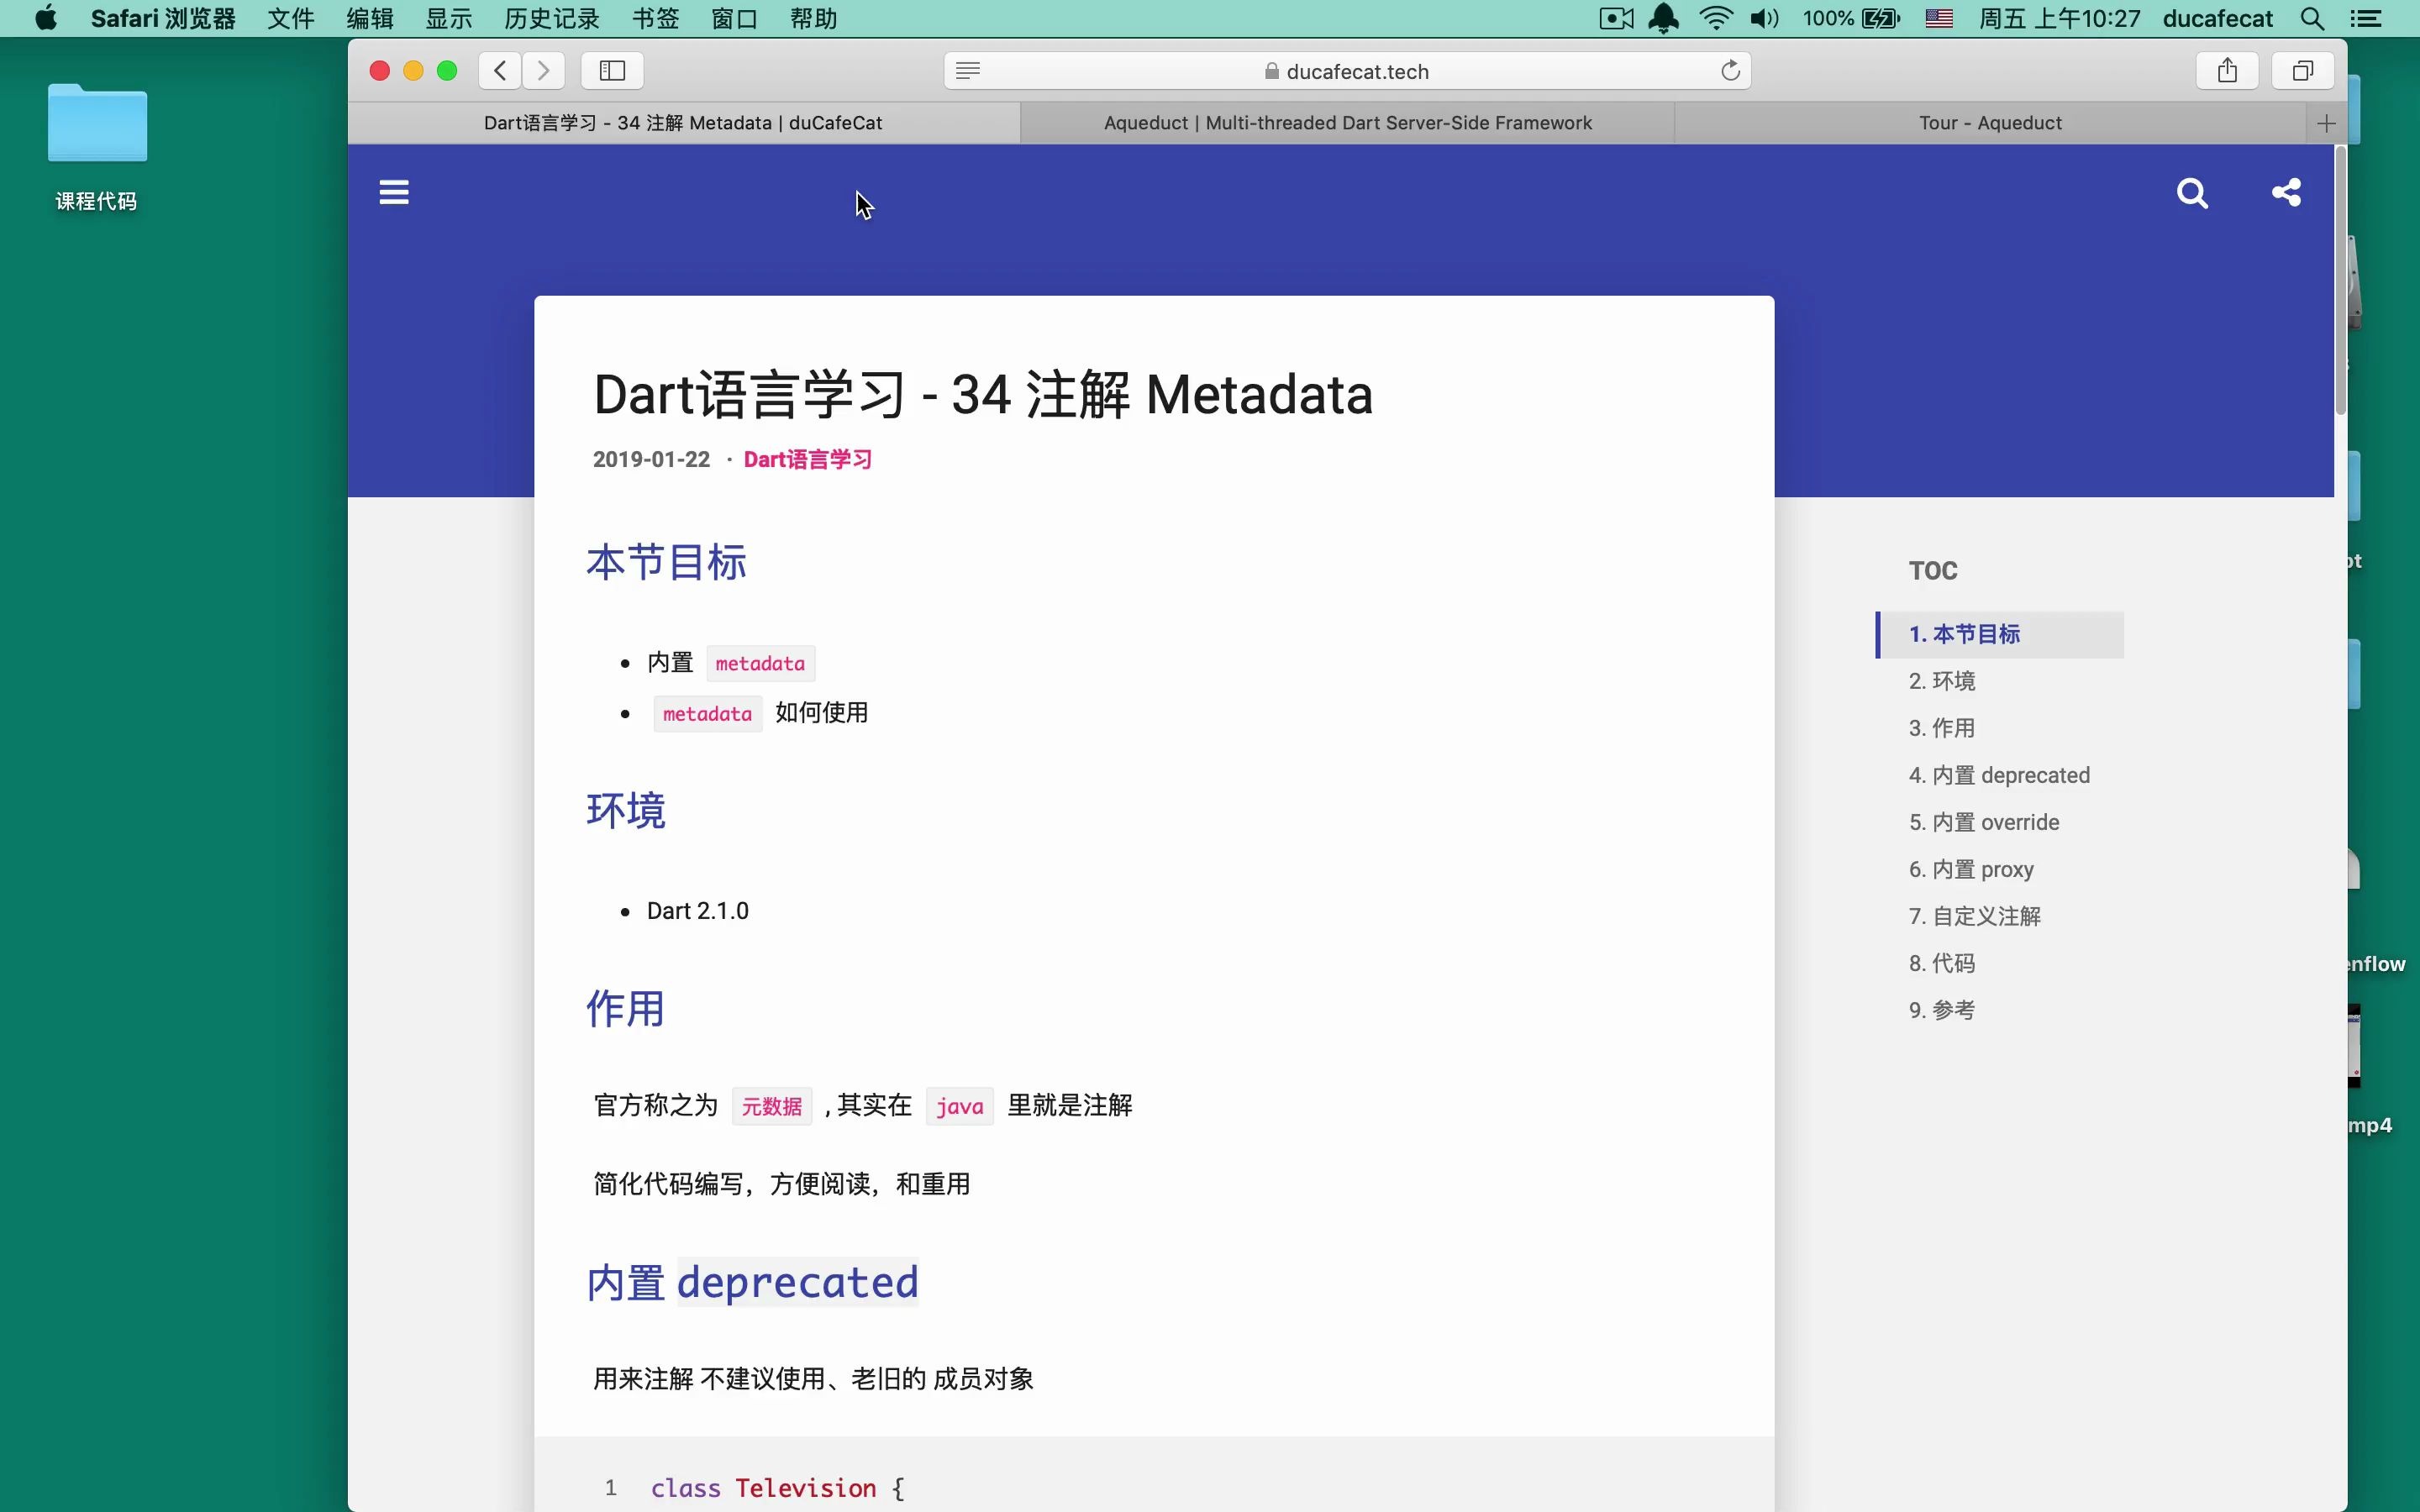Jump to TOC item 7. 自定义注解
This screenshot has width=2420, height=1512.
[1975, 916]
